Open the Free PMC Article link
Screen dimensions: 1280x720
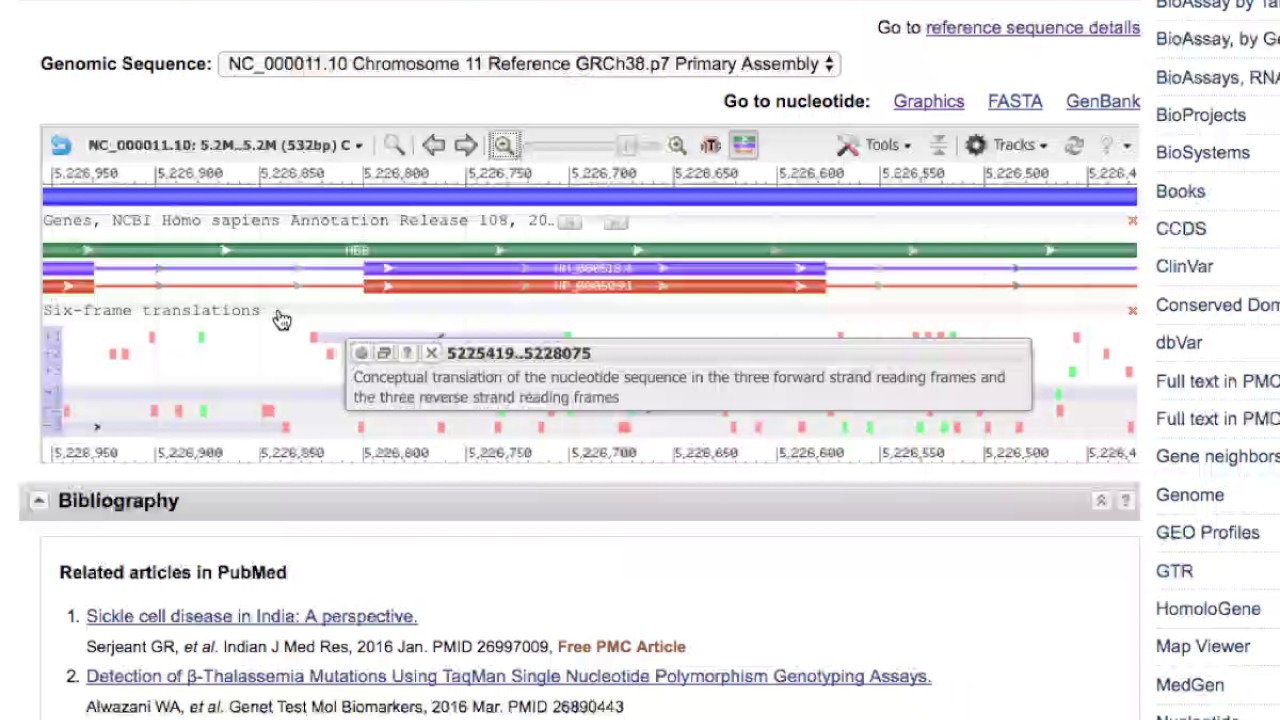coord(621,647)
